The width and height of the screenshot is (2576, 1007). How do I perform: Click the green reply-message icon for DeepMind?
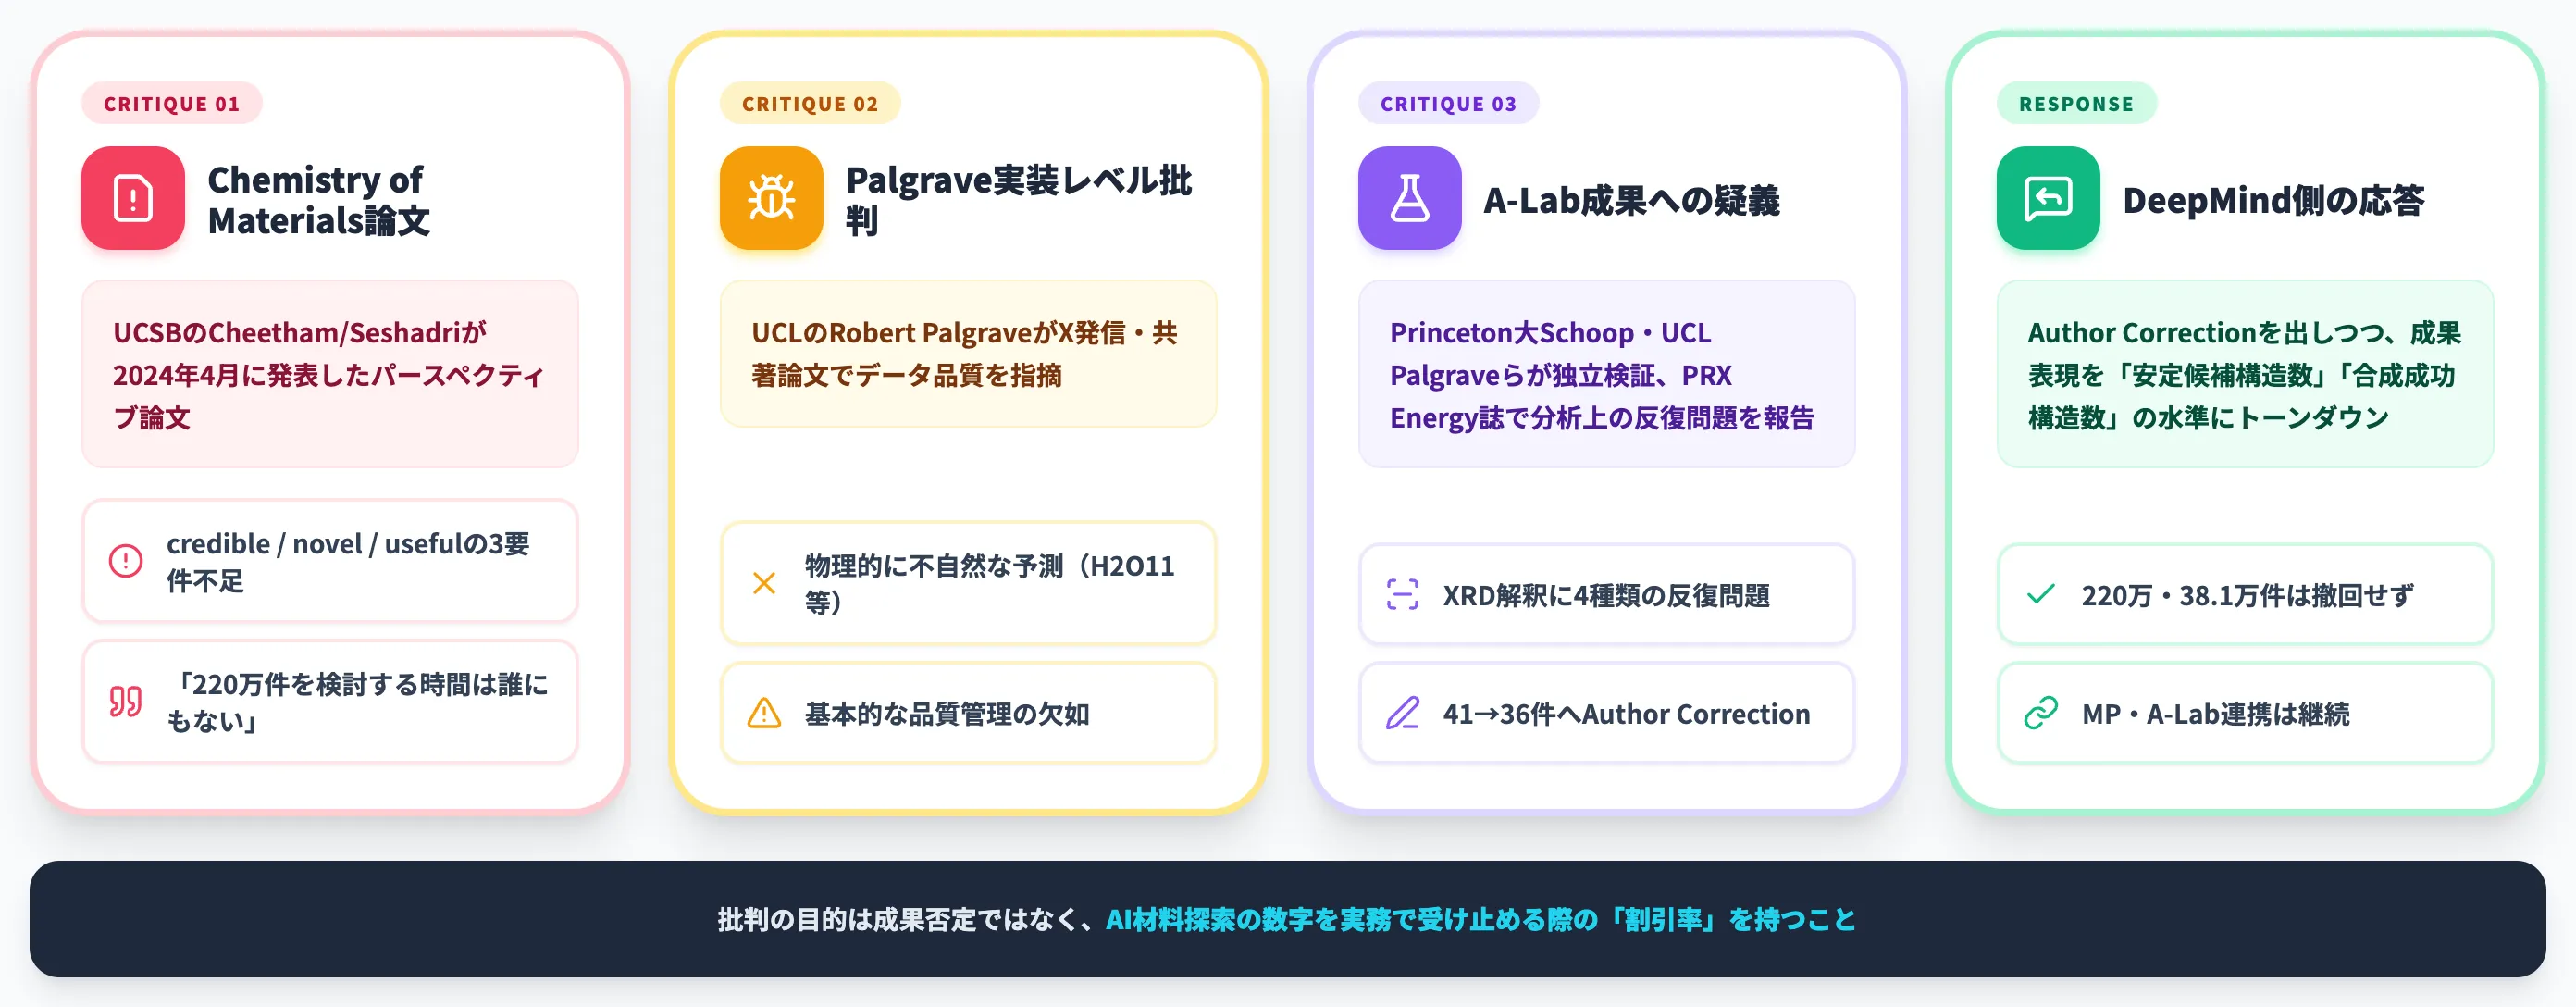point(2048,198)
